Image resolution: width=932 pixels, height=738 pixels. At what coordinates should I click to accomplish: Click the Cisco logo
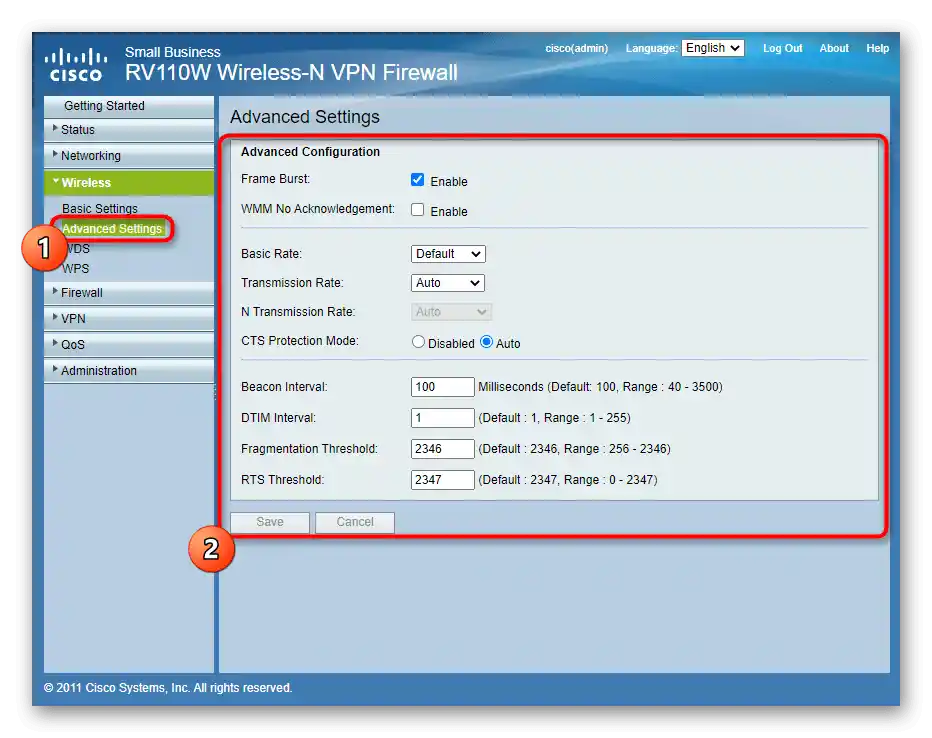pos(75,65)
